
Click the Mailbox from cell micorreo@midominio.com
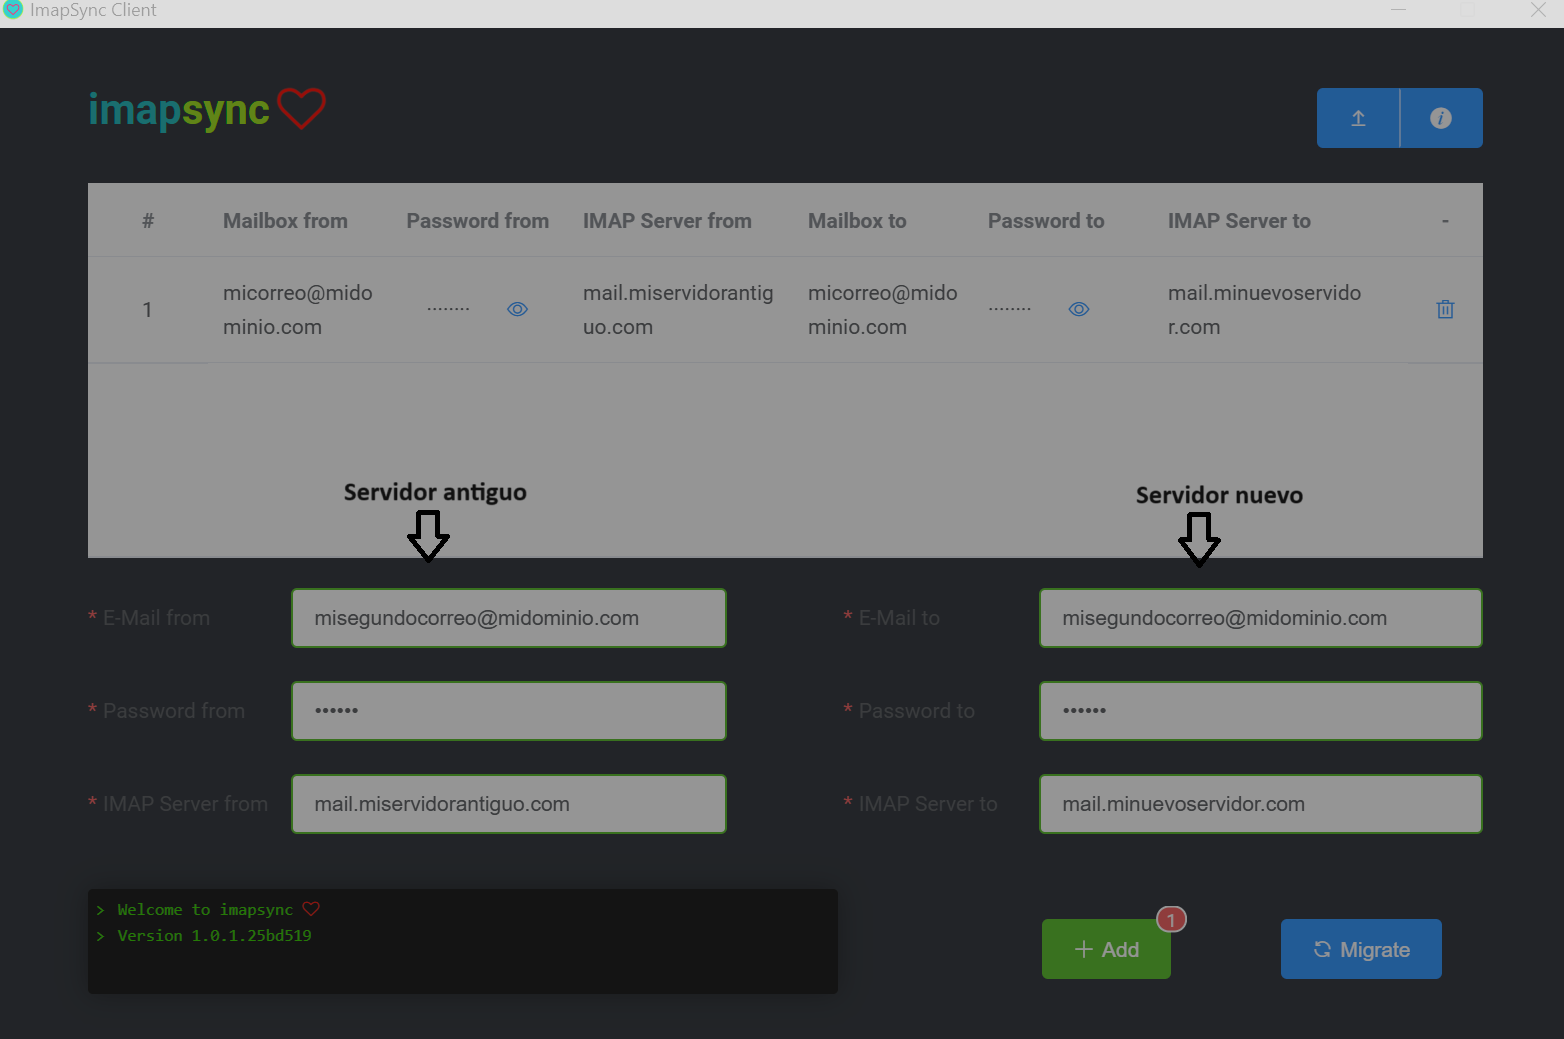point(298,310)
